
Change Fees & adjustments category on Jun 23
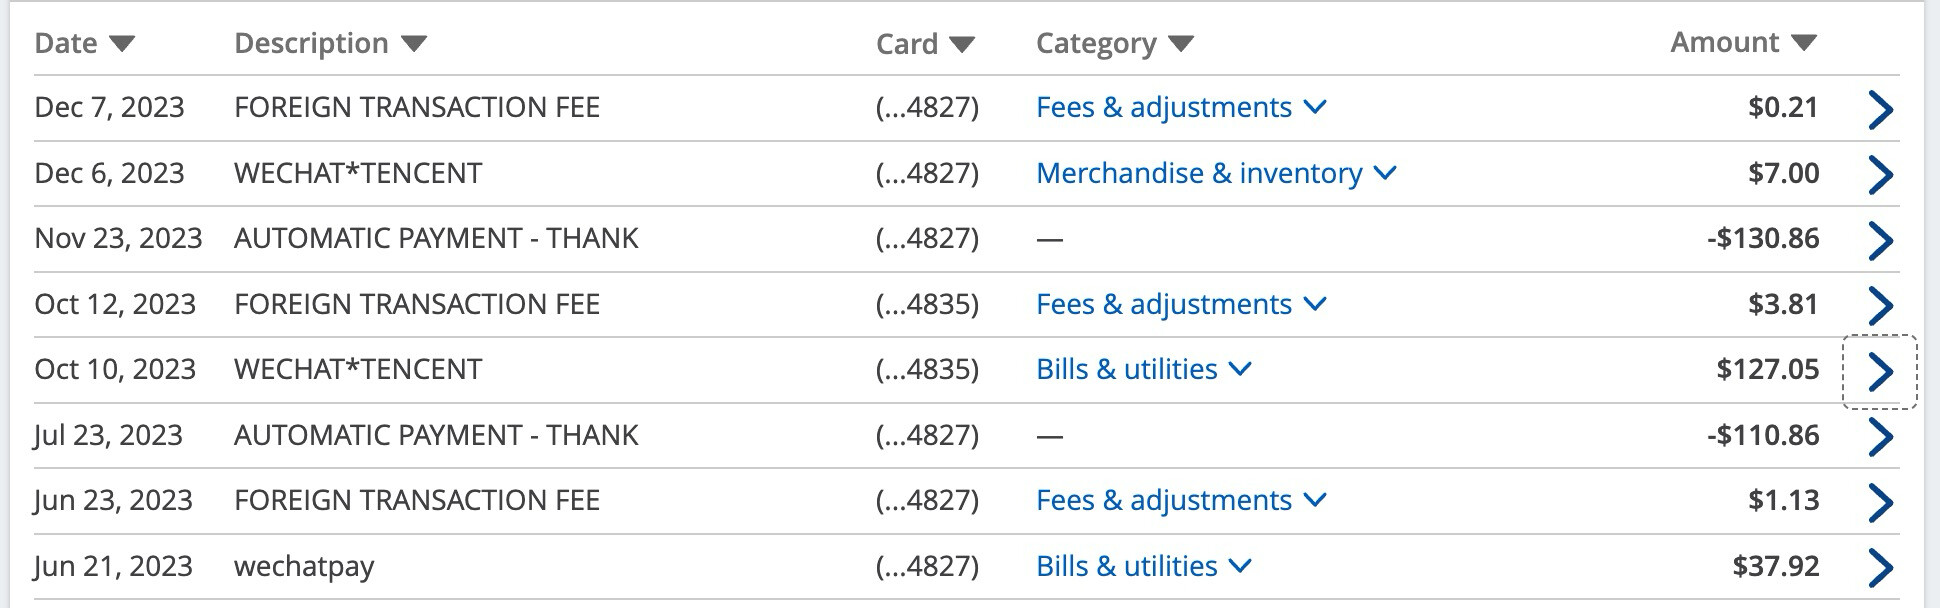click(x=1181, y=500)
